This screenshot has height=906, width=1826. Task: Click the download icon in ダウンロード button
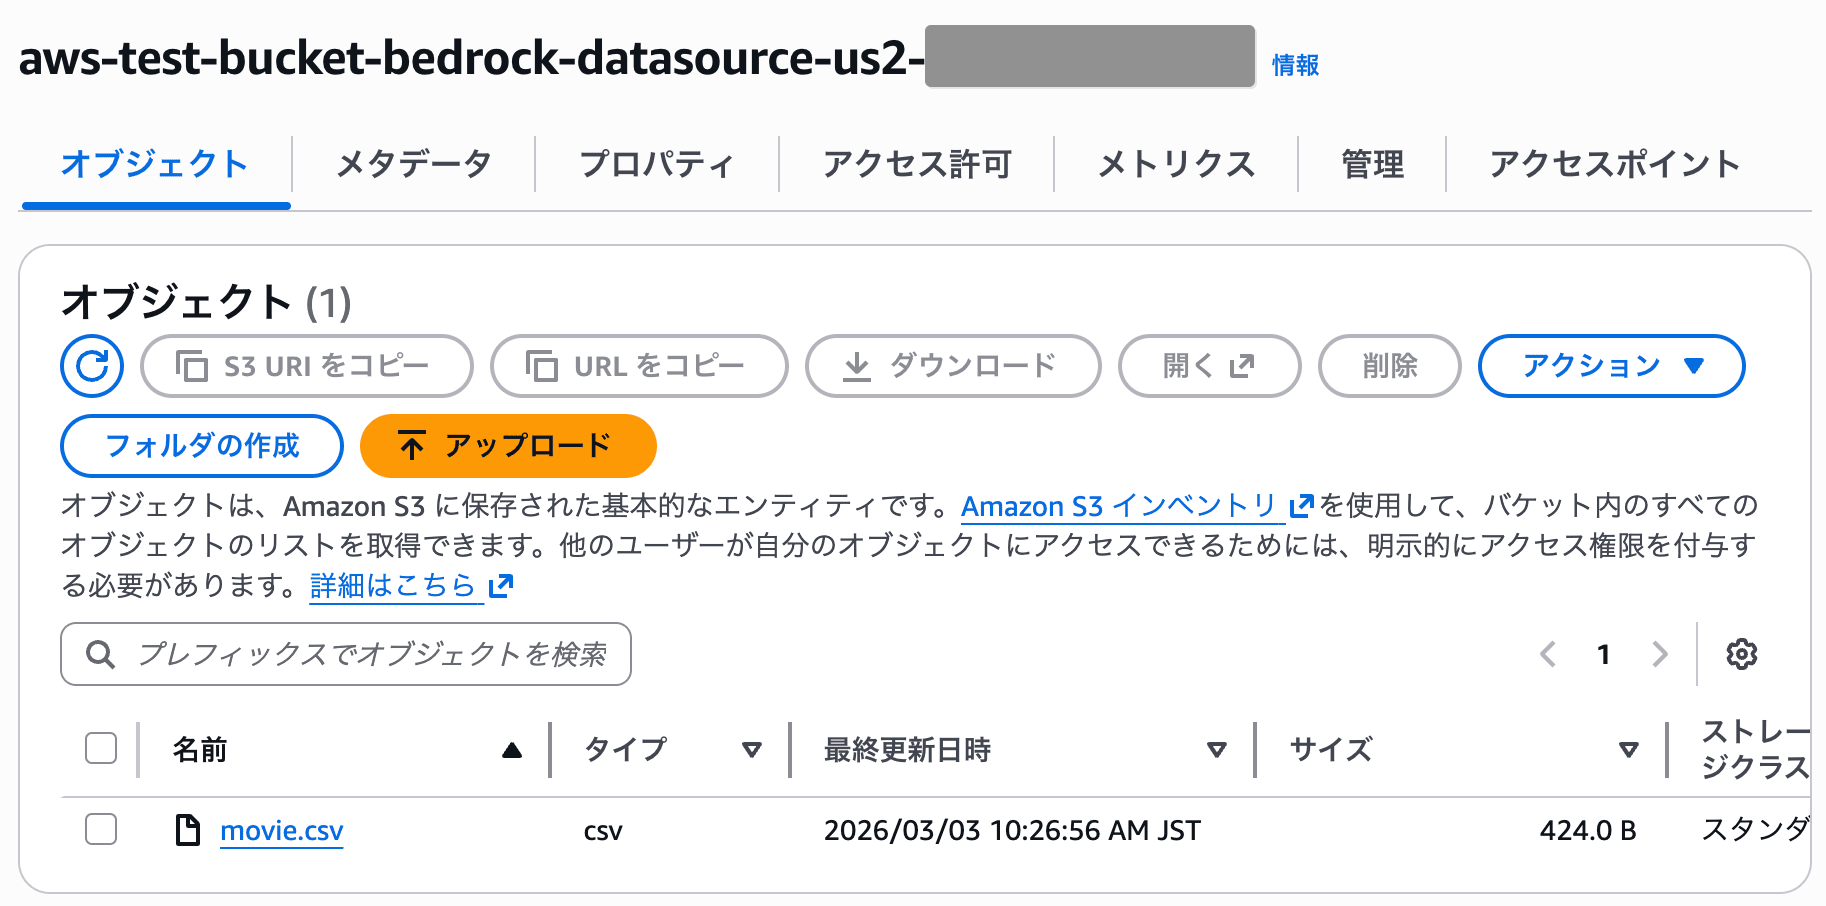tap(855, 366)
